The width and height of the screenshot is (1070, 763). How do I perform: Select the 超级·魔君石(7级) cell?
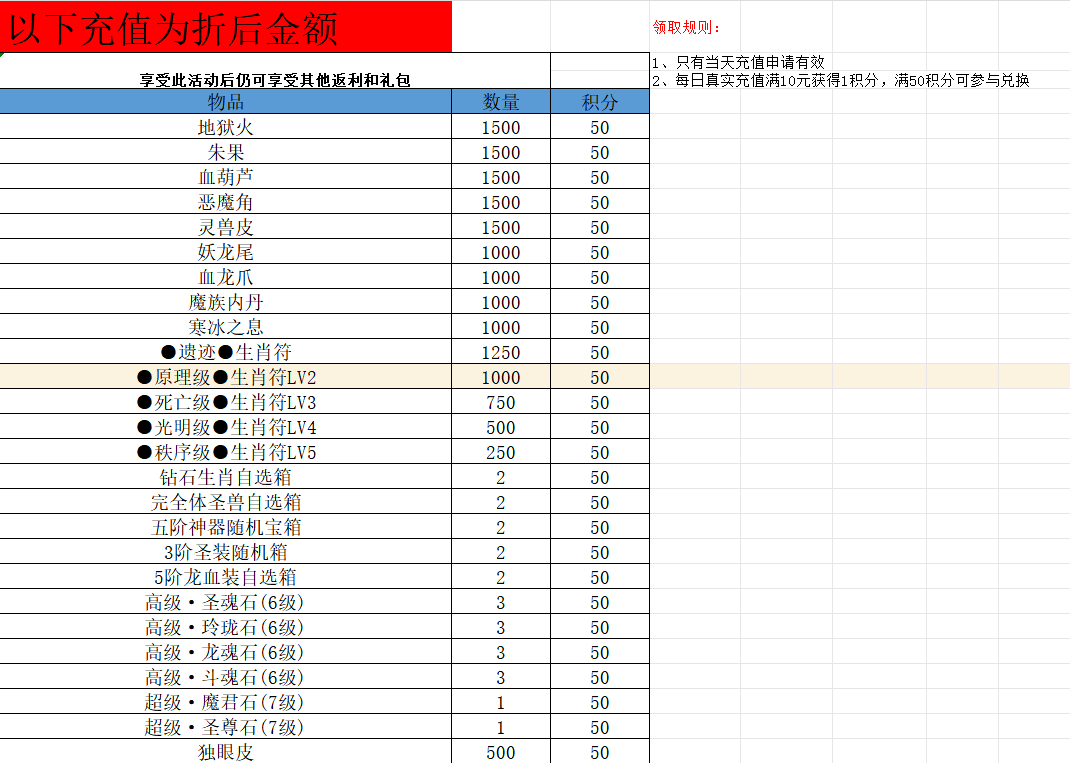point(225,702)
